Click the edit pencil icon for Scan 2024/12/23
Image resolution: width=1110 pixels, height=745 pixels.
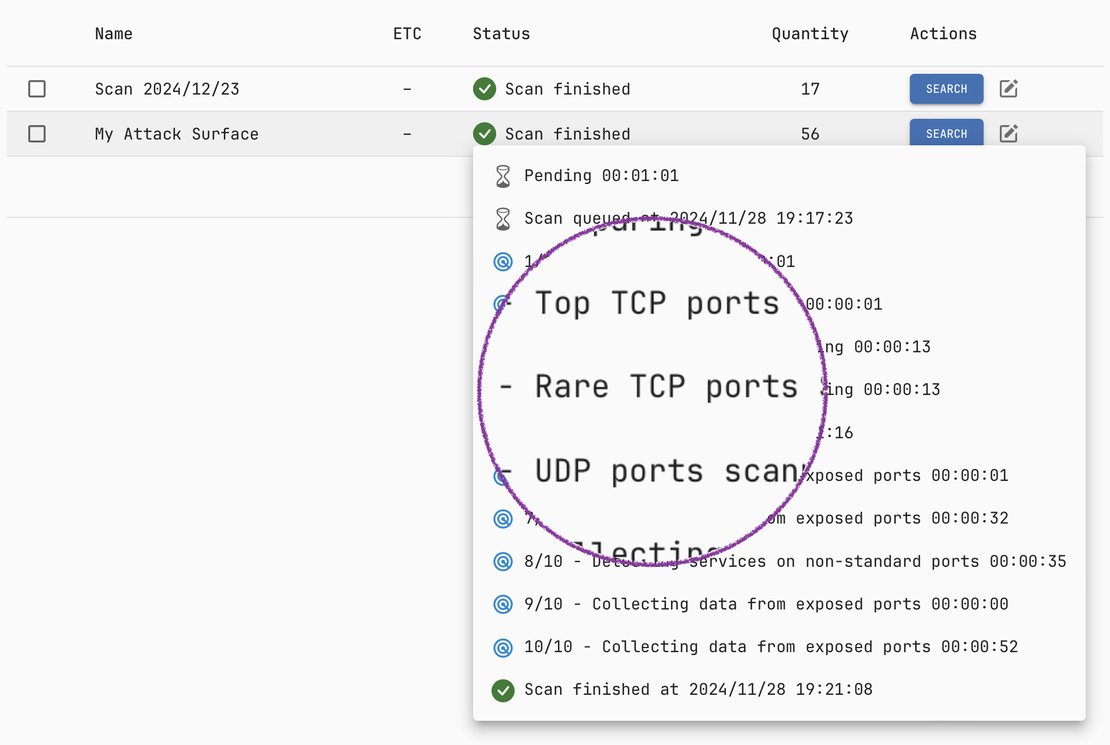(1008, 88)
